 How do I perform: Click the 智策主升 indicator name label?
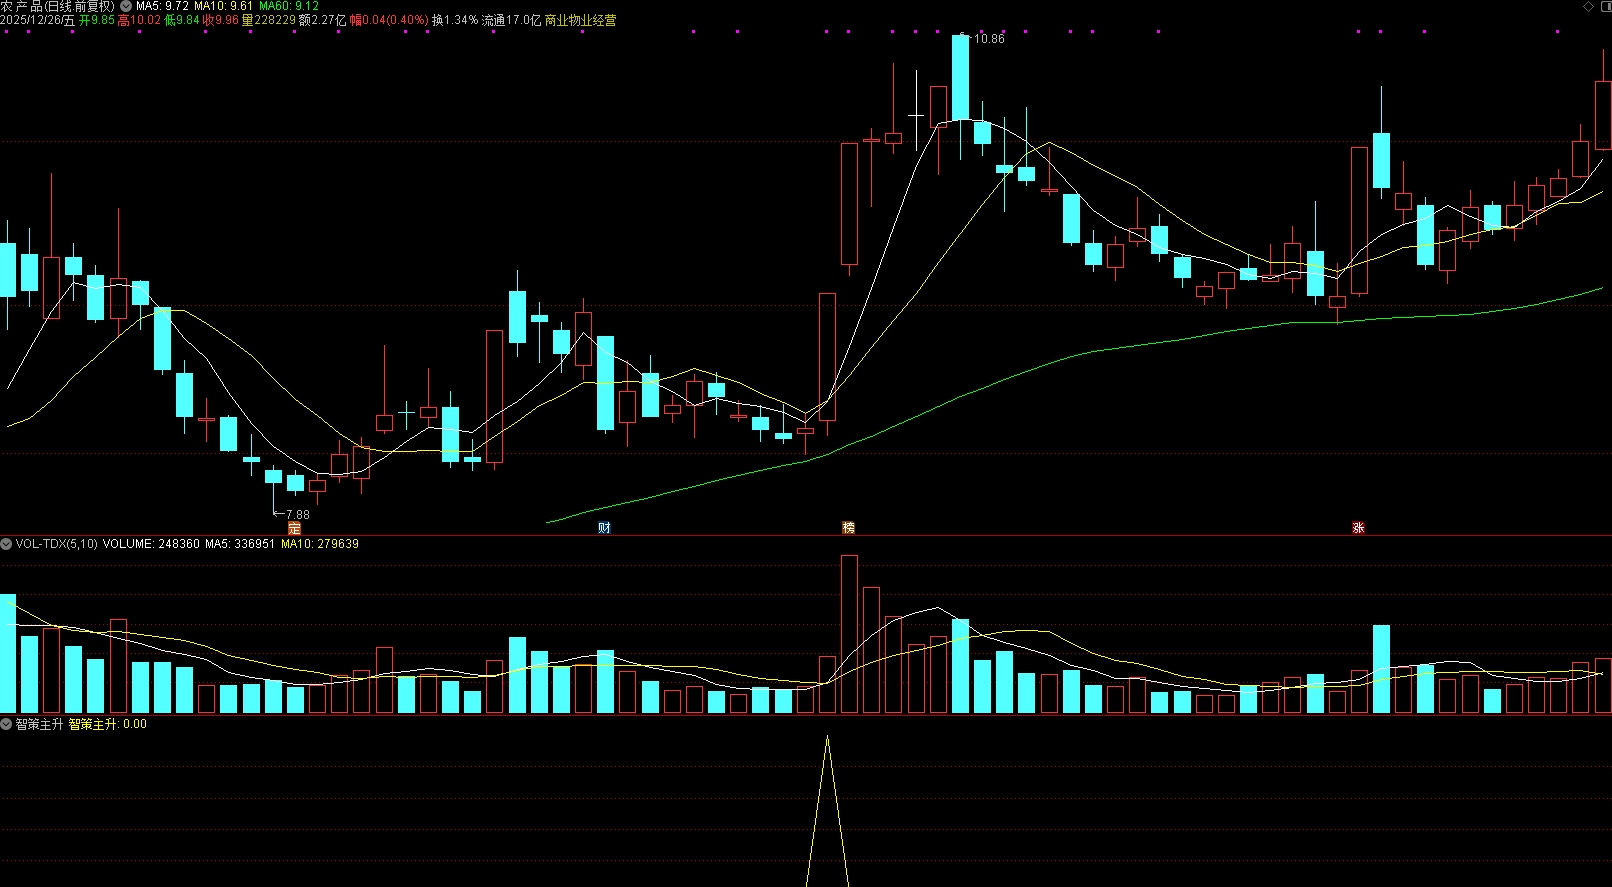tap(39, 724)
